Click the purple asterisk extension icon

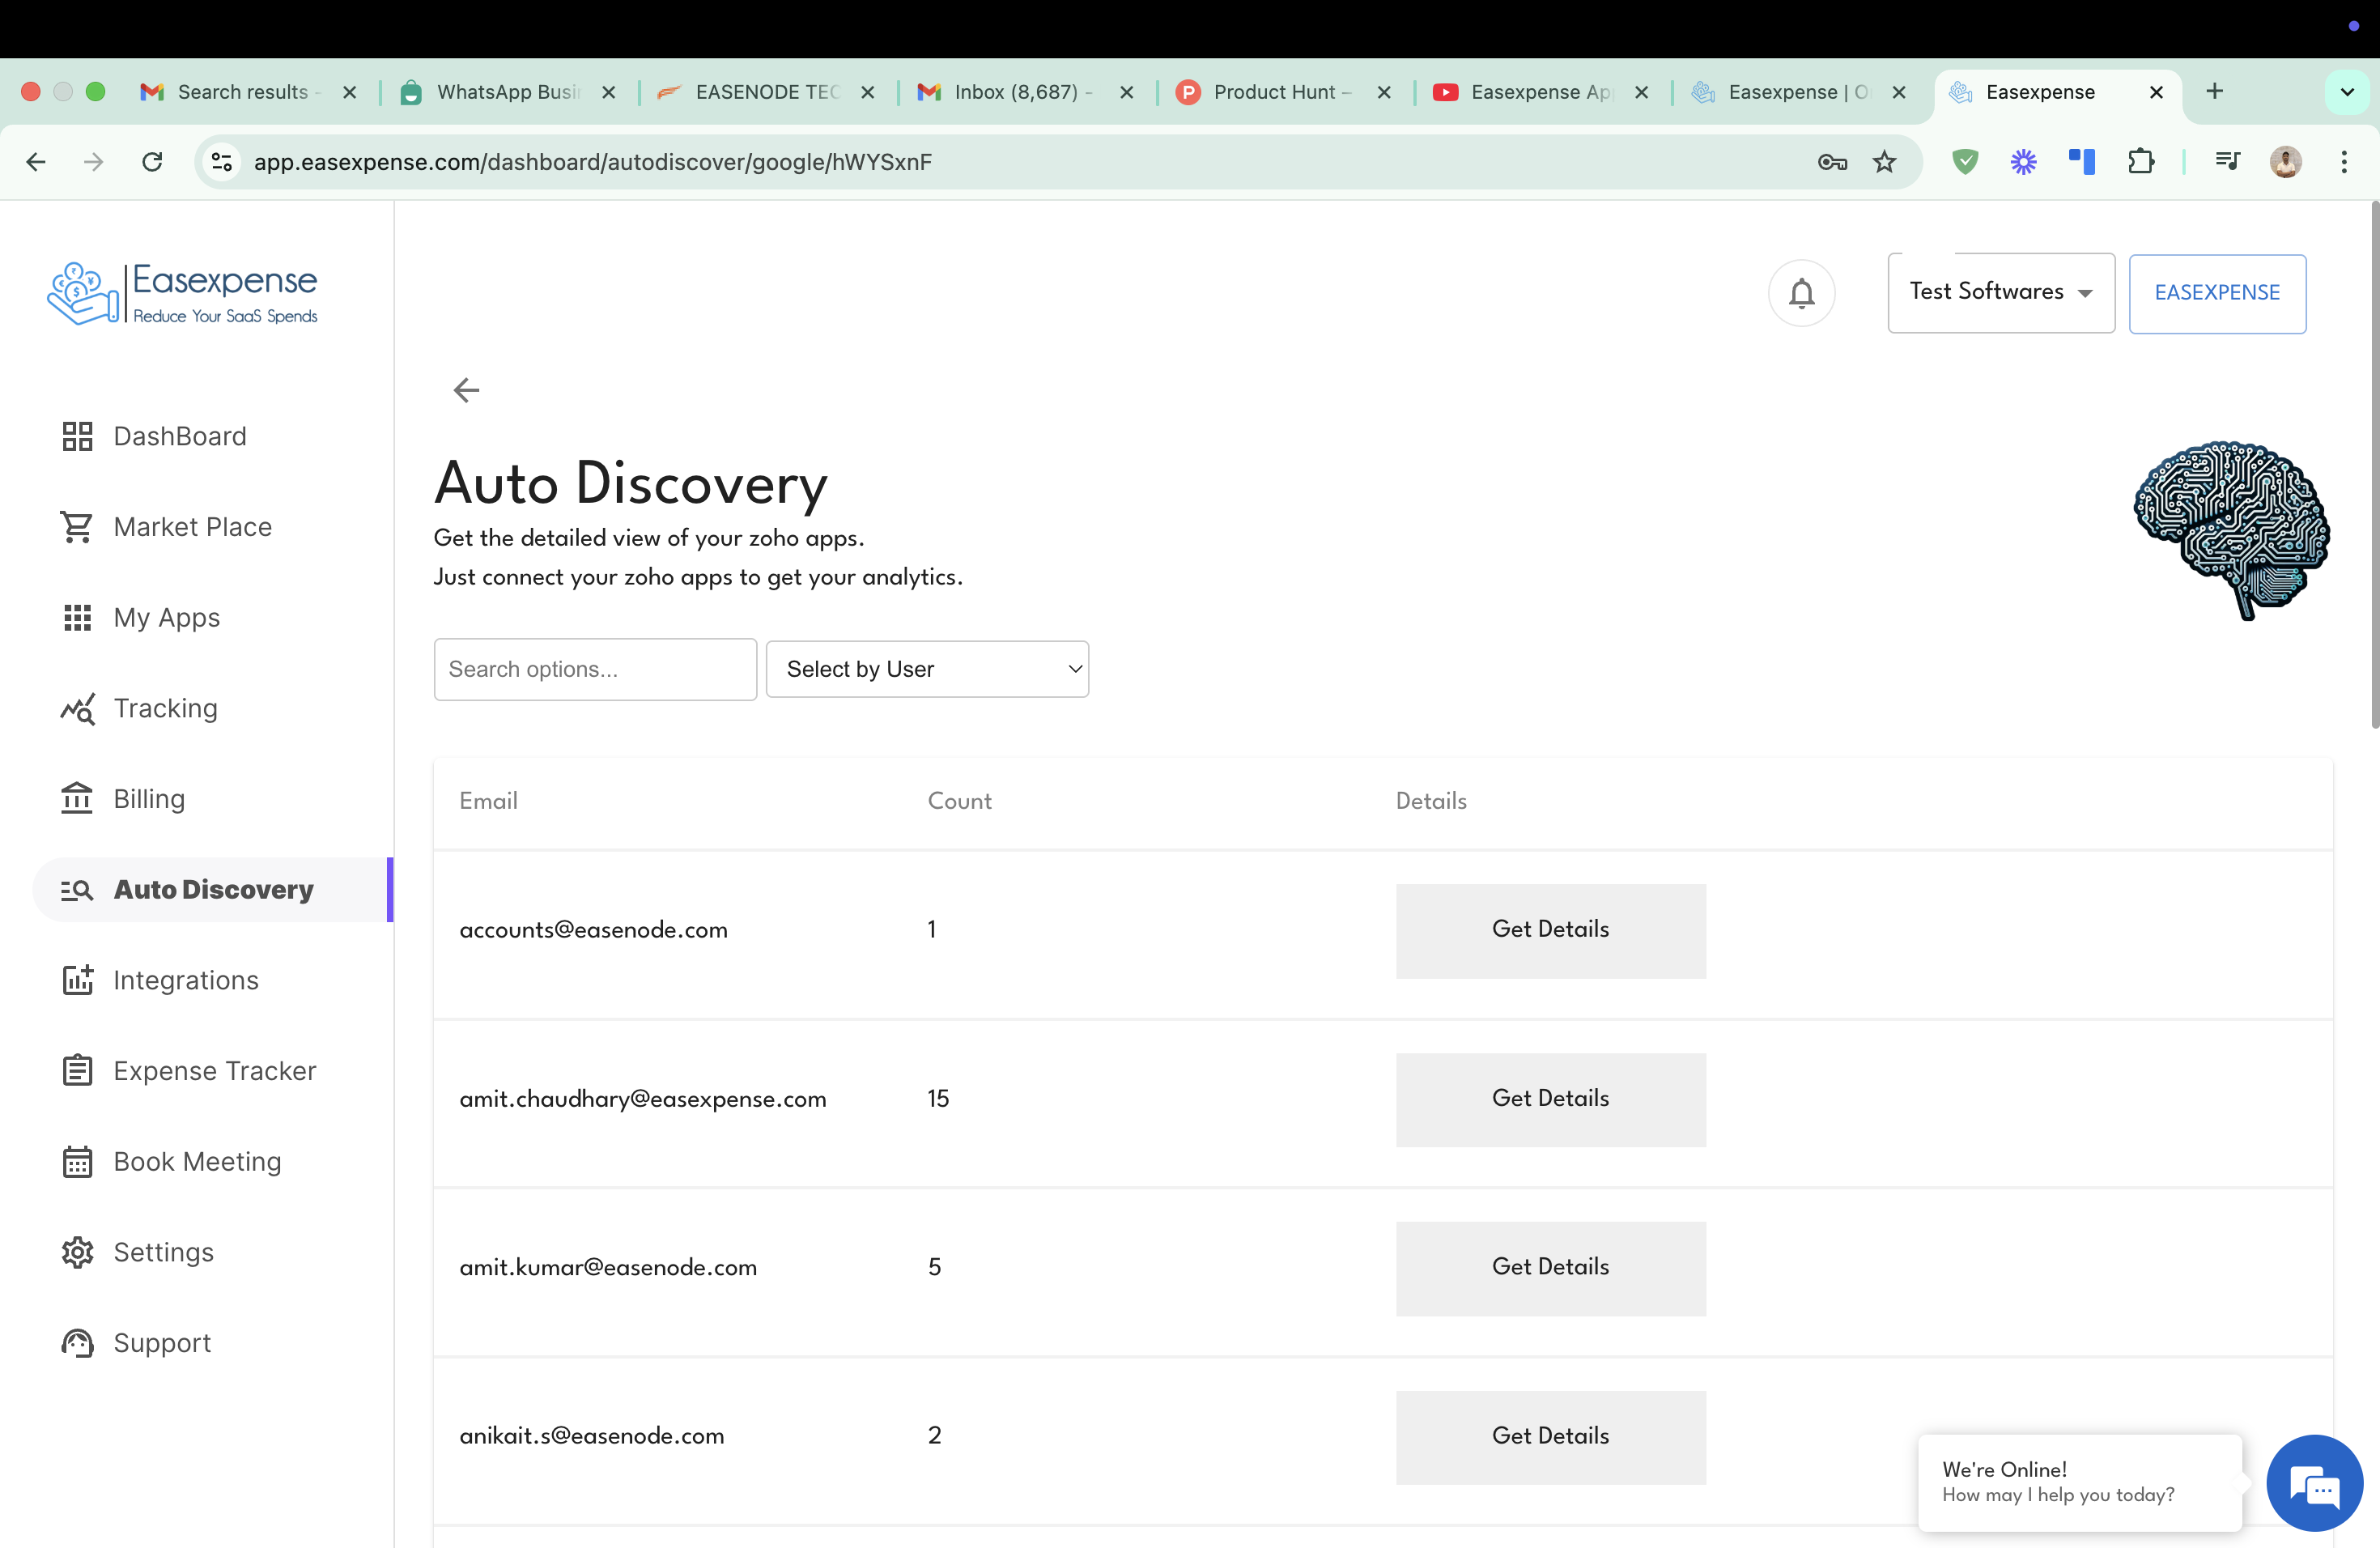(x=2023, y=162)
